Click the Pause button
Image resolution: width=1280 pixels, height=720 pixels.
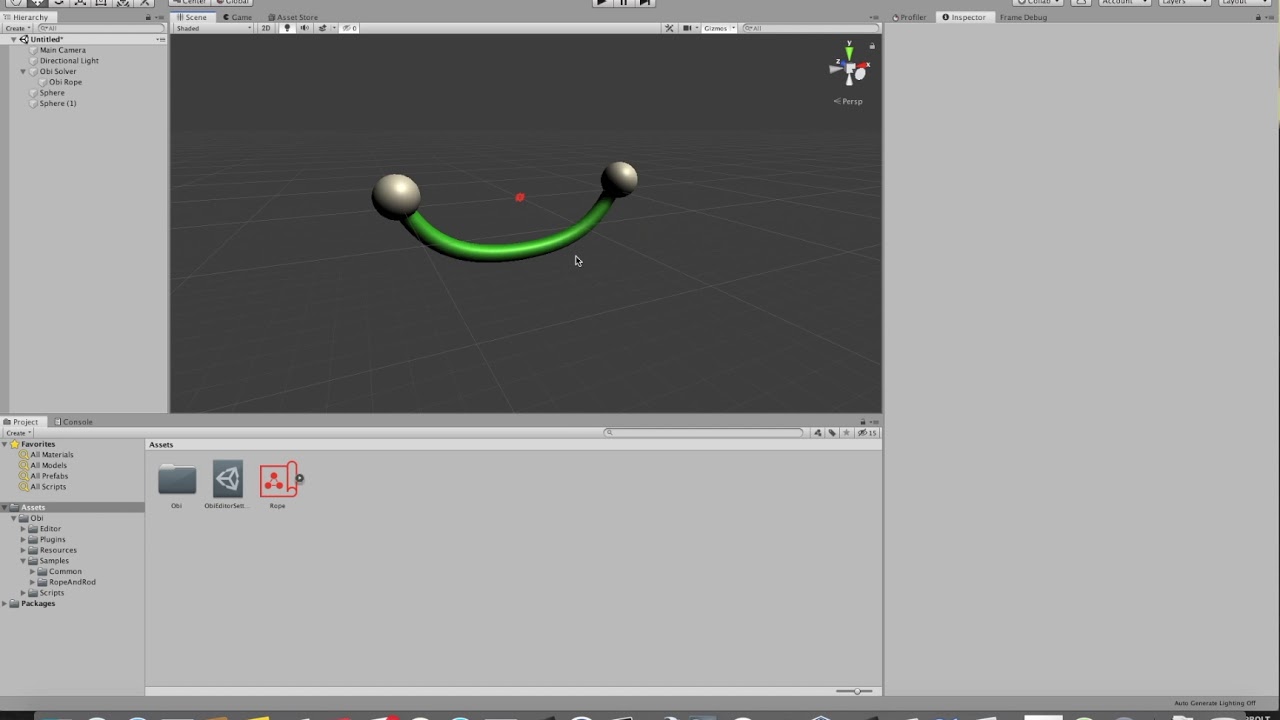(x=623, y=3)
